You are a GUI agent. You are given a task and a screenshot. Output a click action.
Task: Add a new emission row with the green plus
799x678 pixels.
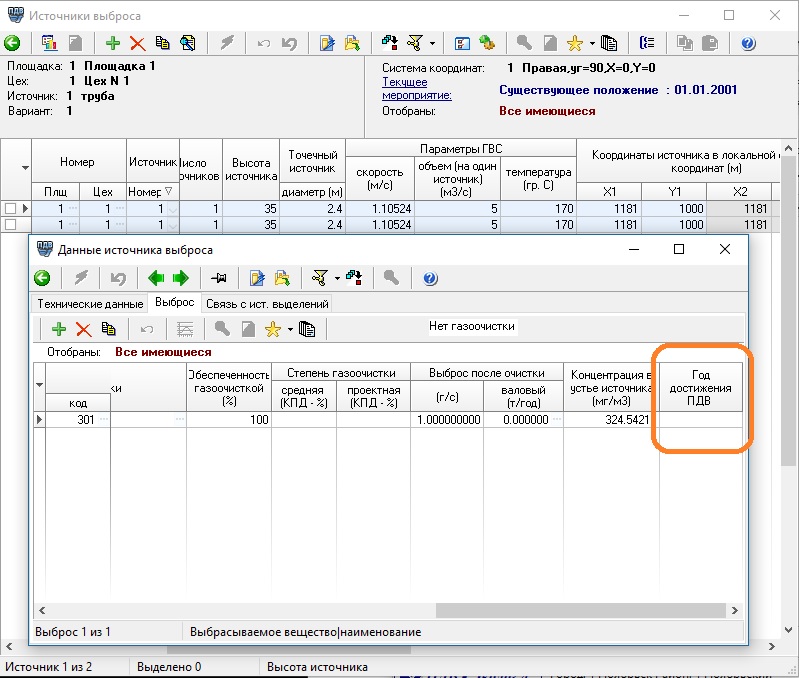(x=59, y=328)
